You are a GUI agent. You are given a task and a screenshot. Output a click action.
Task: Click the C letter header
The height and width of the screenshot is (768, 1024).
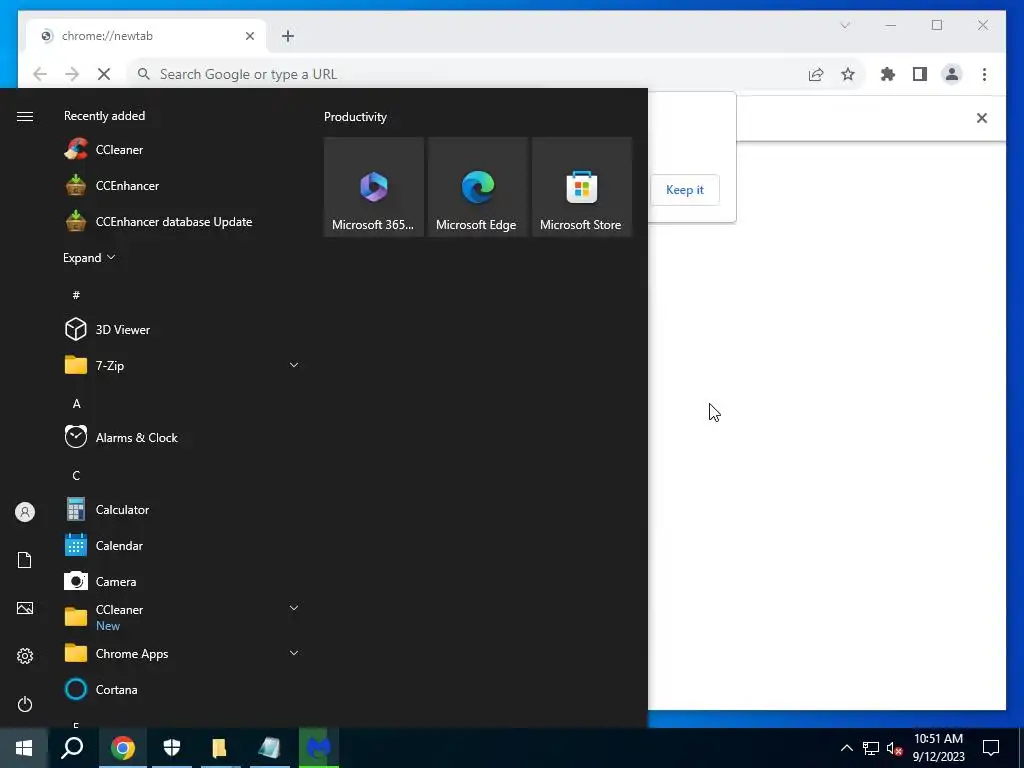coord(76,475)
